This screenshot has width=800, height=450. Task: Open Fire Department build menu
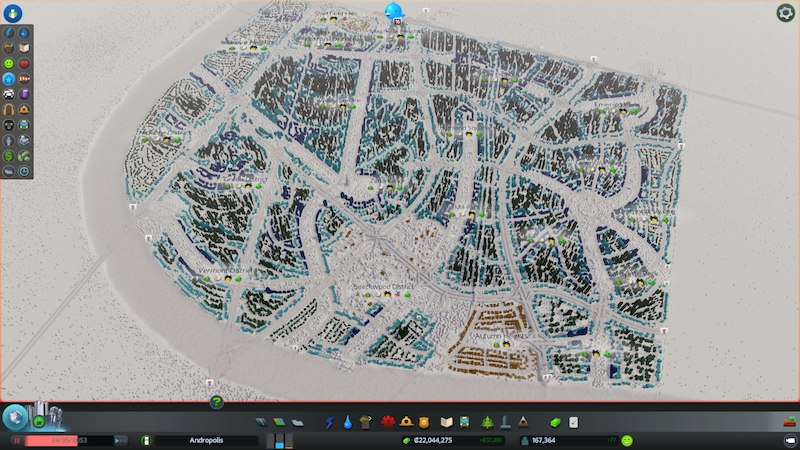tap(405, 422)
